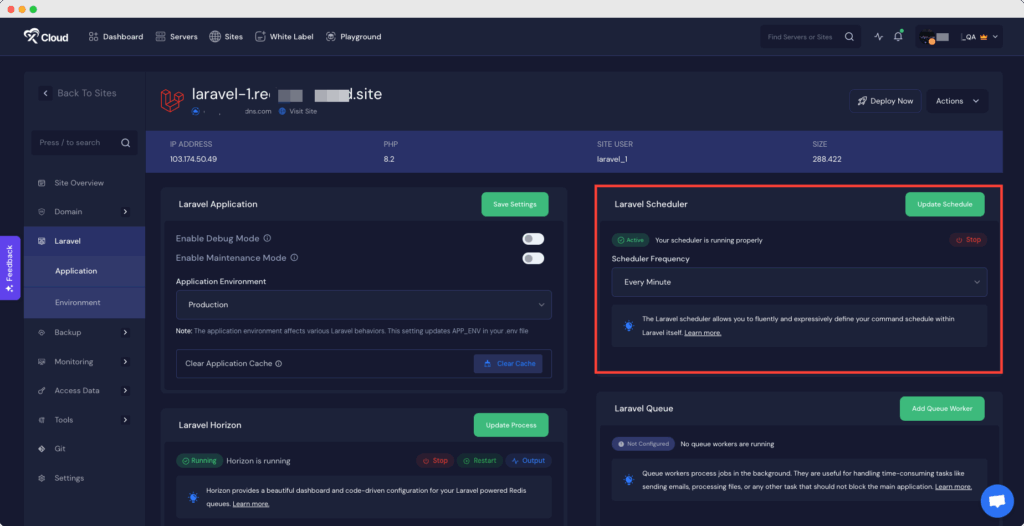The image size is (1024, 526).
Task: Click the sidebar search magnifier icon
Action: click(126, 143)
